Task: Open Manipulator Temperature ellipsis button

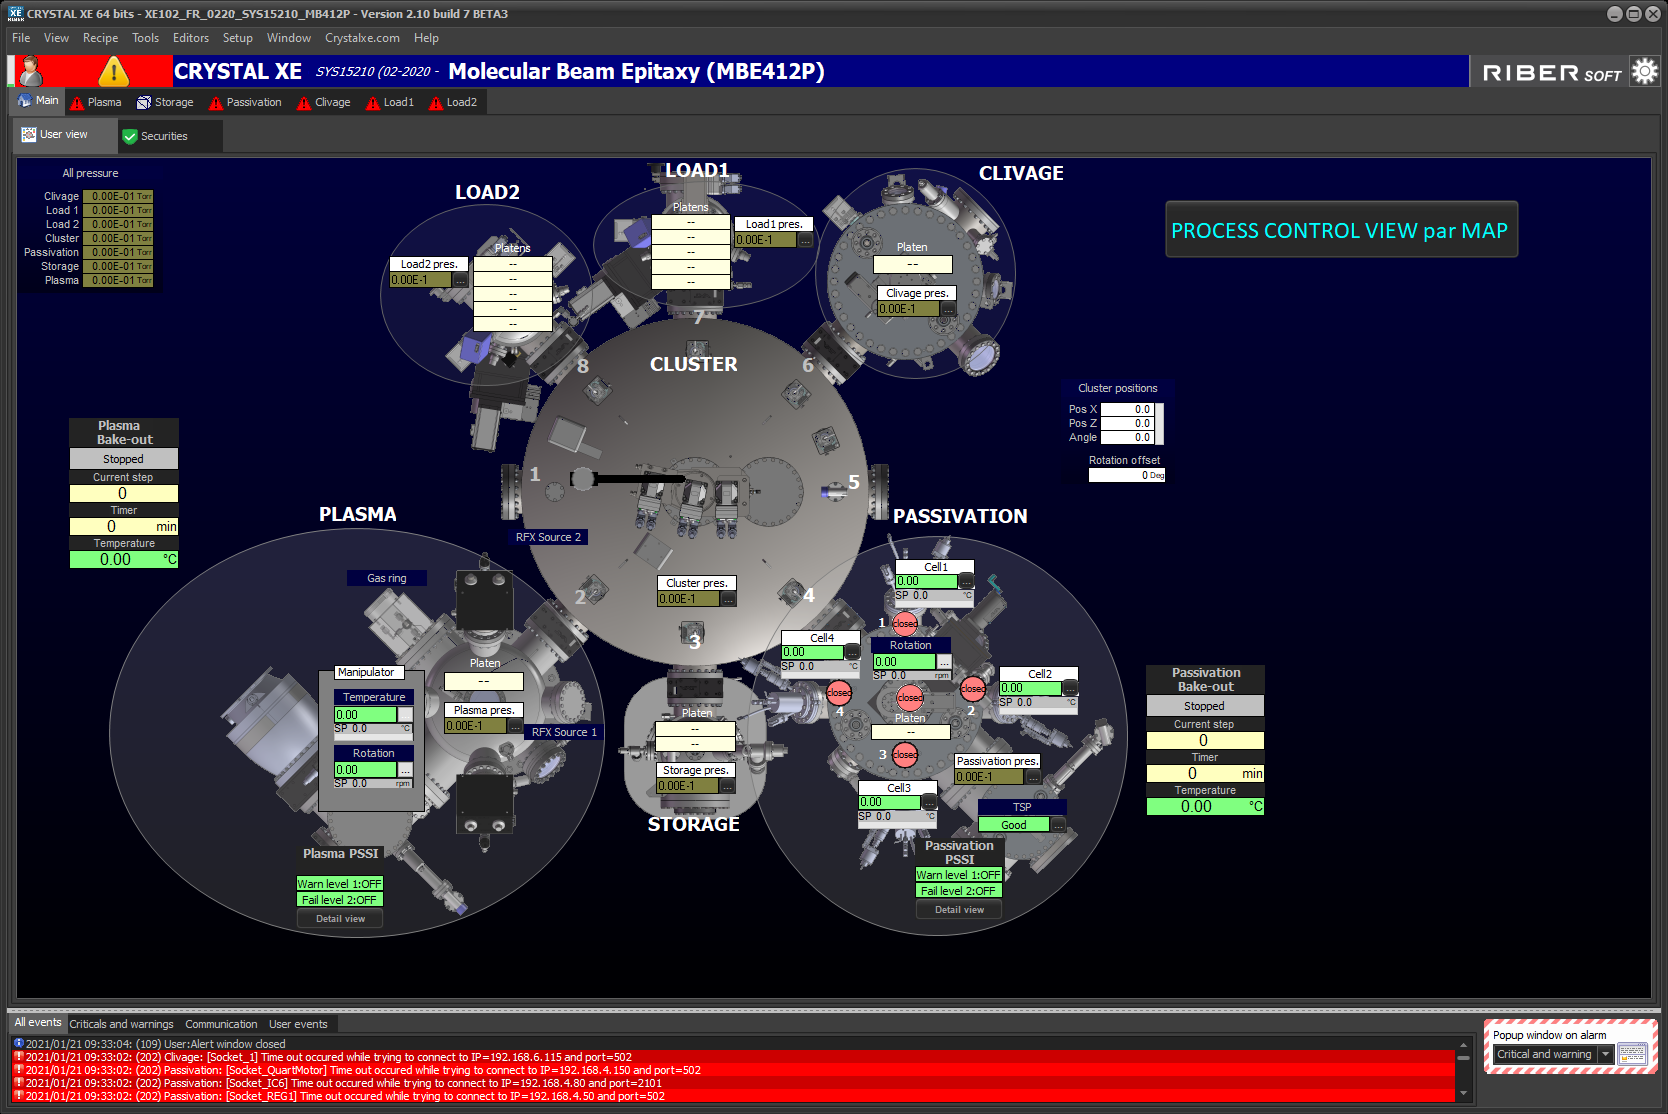Action: coord(405,715)
